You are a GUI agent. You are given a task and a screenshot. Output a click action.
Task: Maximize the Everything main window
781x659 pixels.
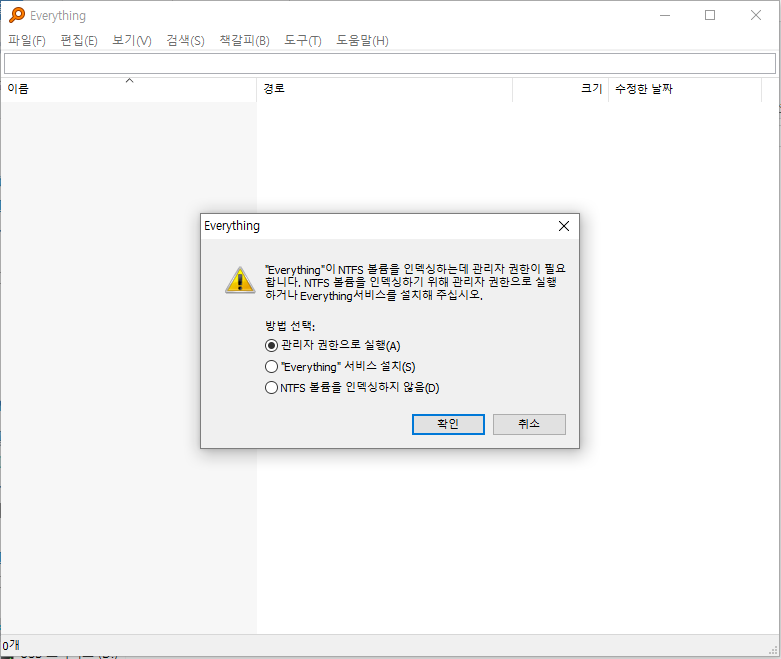pos(710,15)
